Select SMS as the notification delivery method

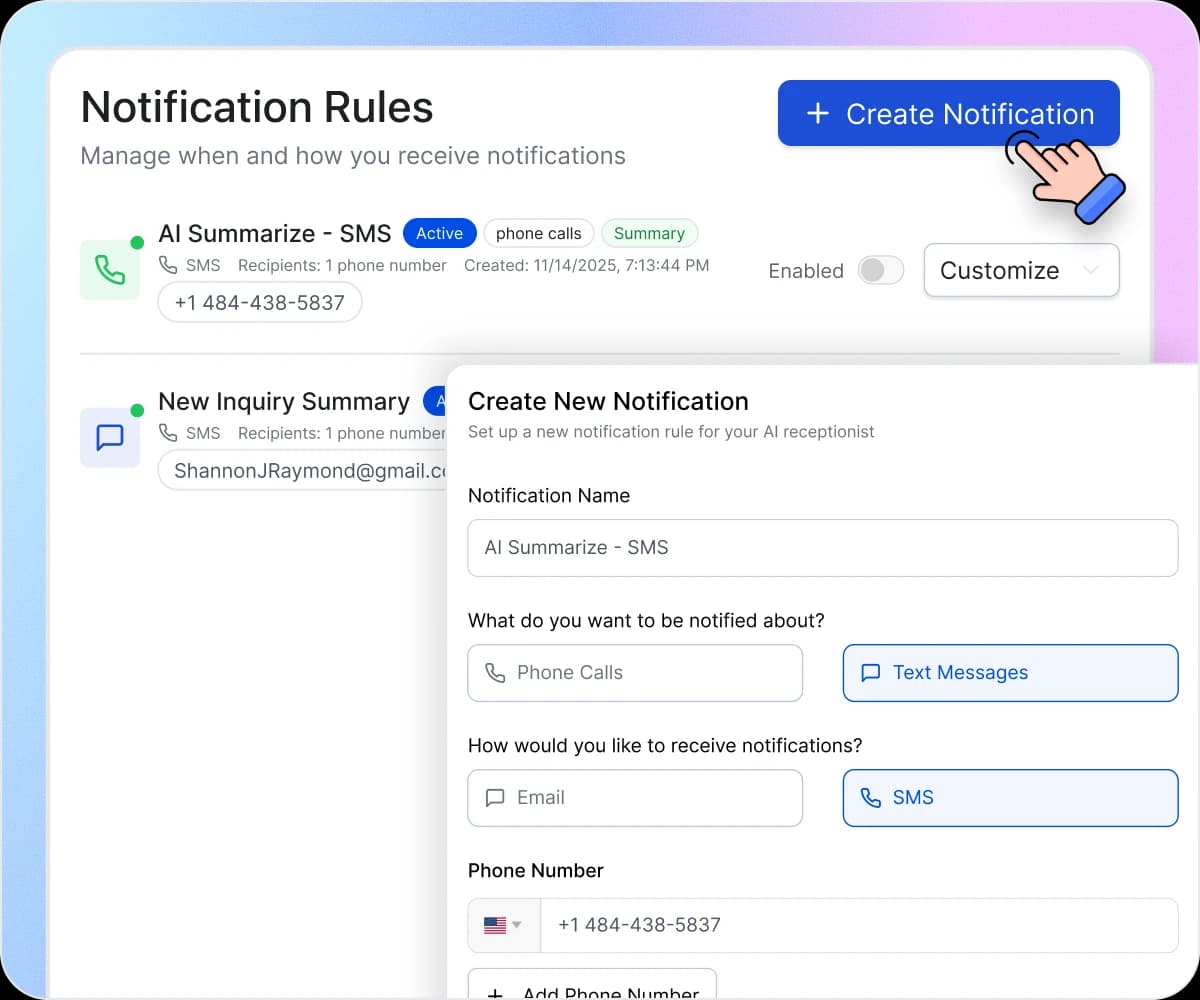point(1010,798)
